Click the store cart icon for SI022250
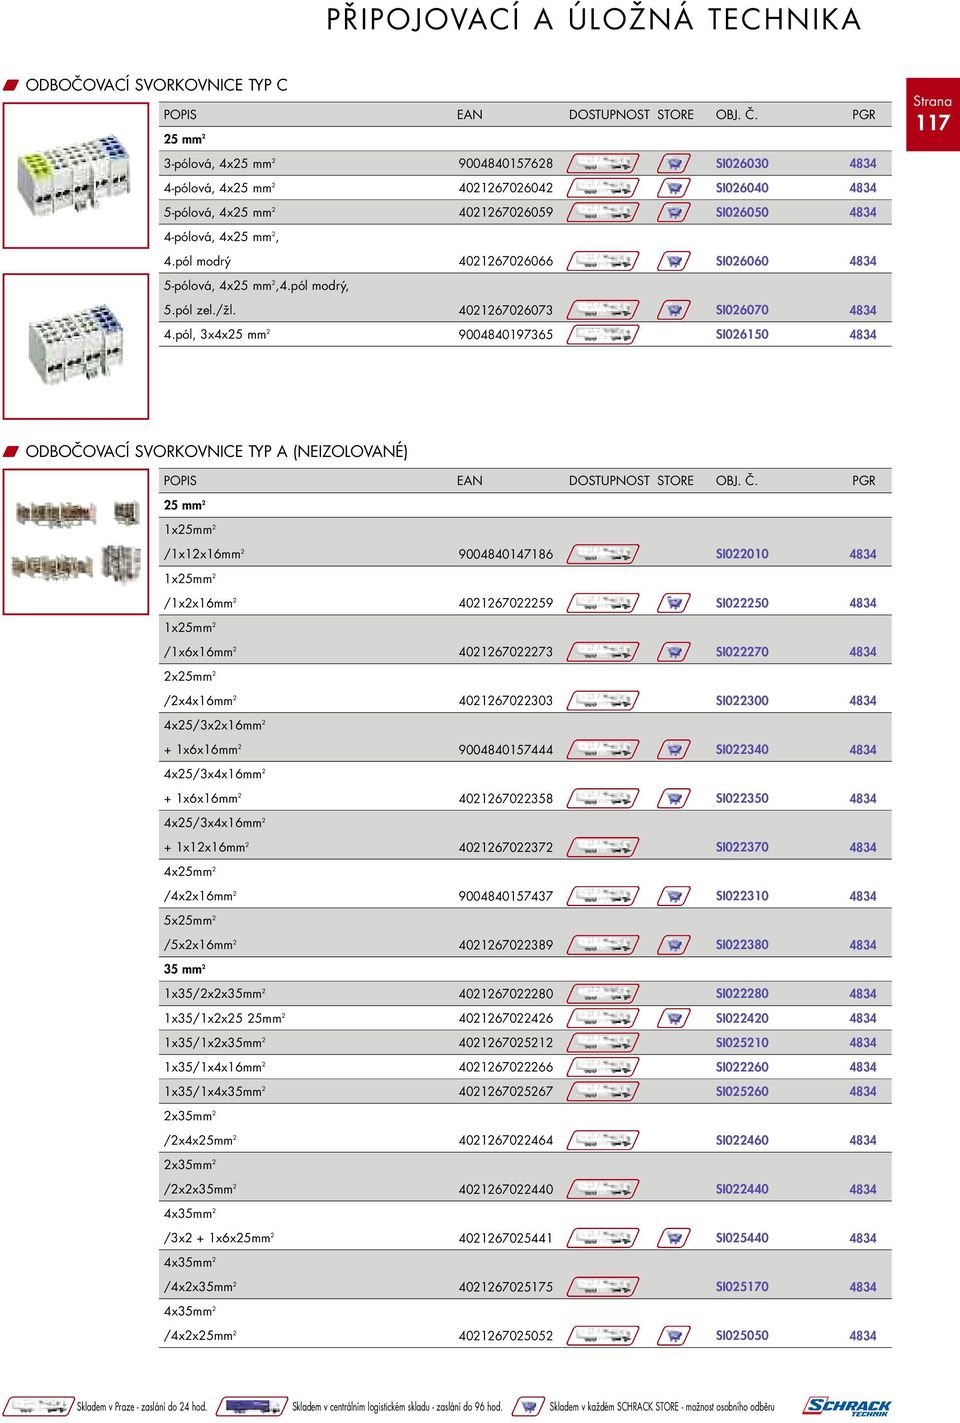The width and height of the screenshot is (960, 1423). 674,603
